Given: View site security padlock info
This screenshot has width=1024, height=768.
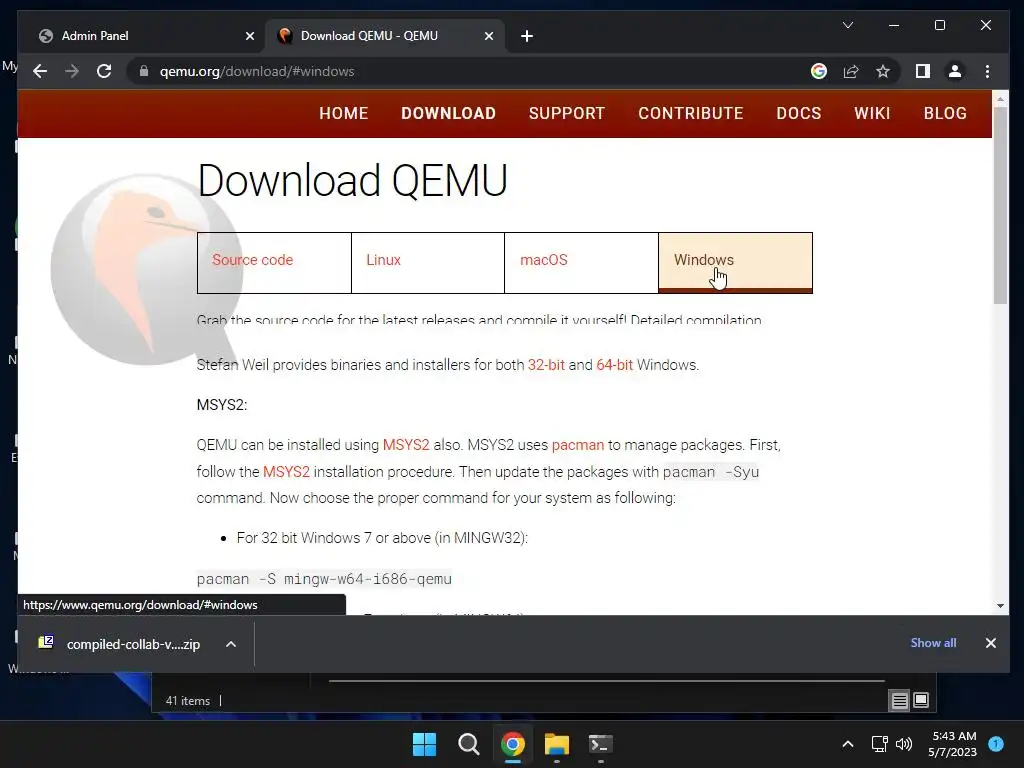Looking at the screenshot, I should (144, 71).
